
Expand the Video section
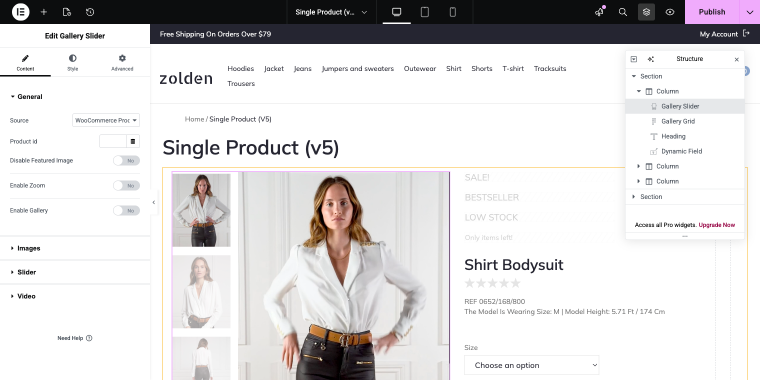click(x=75, y=296)
